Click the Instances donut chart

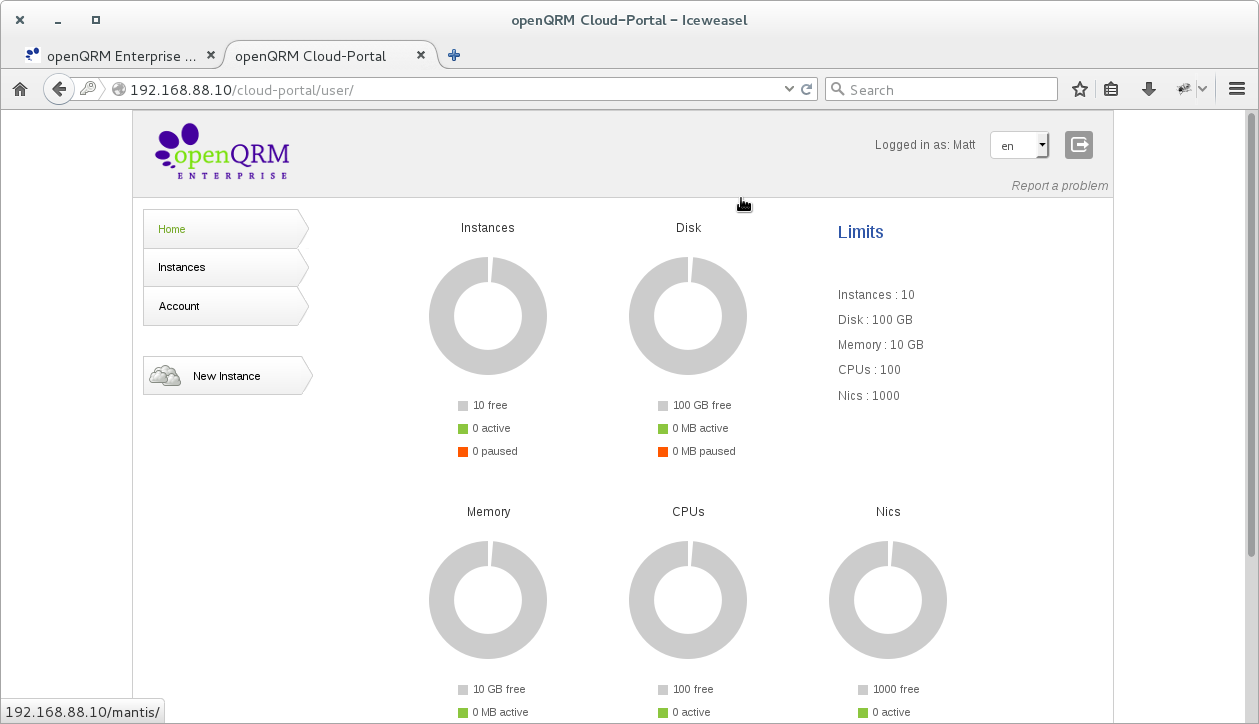(488, 316)
